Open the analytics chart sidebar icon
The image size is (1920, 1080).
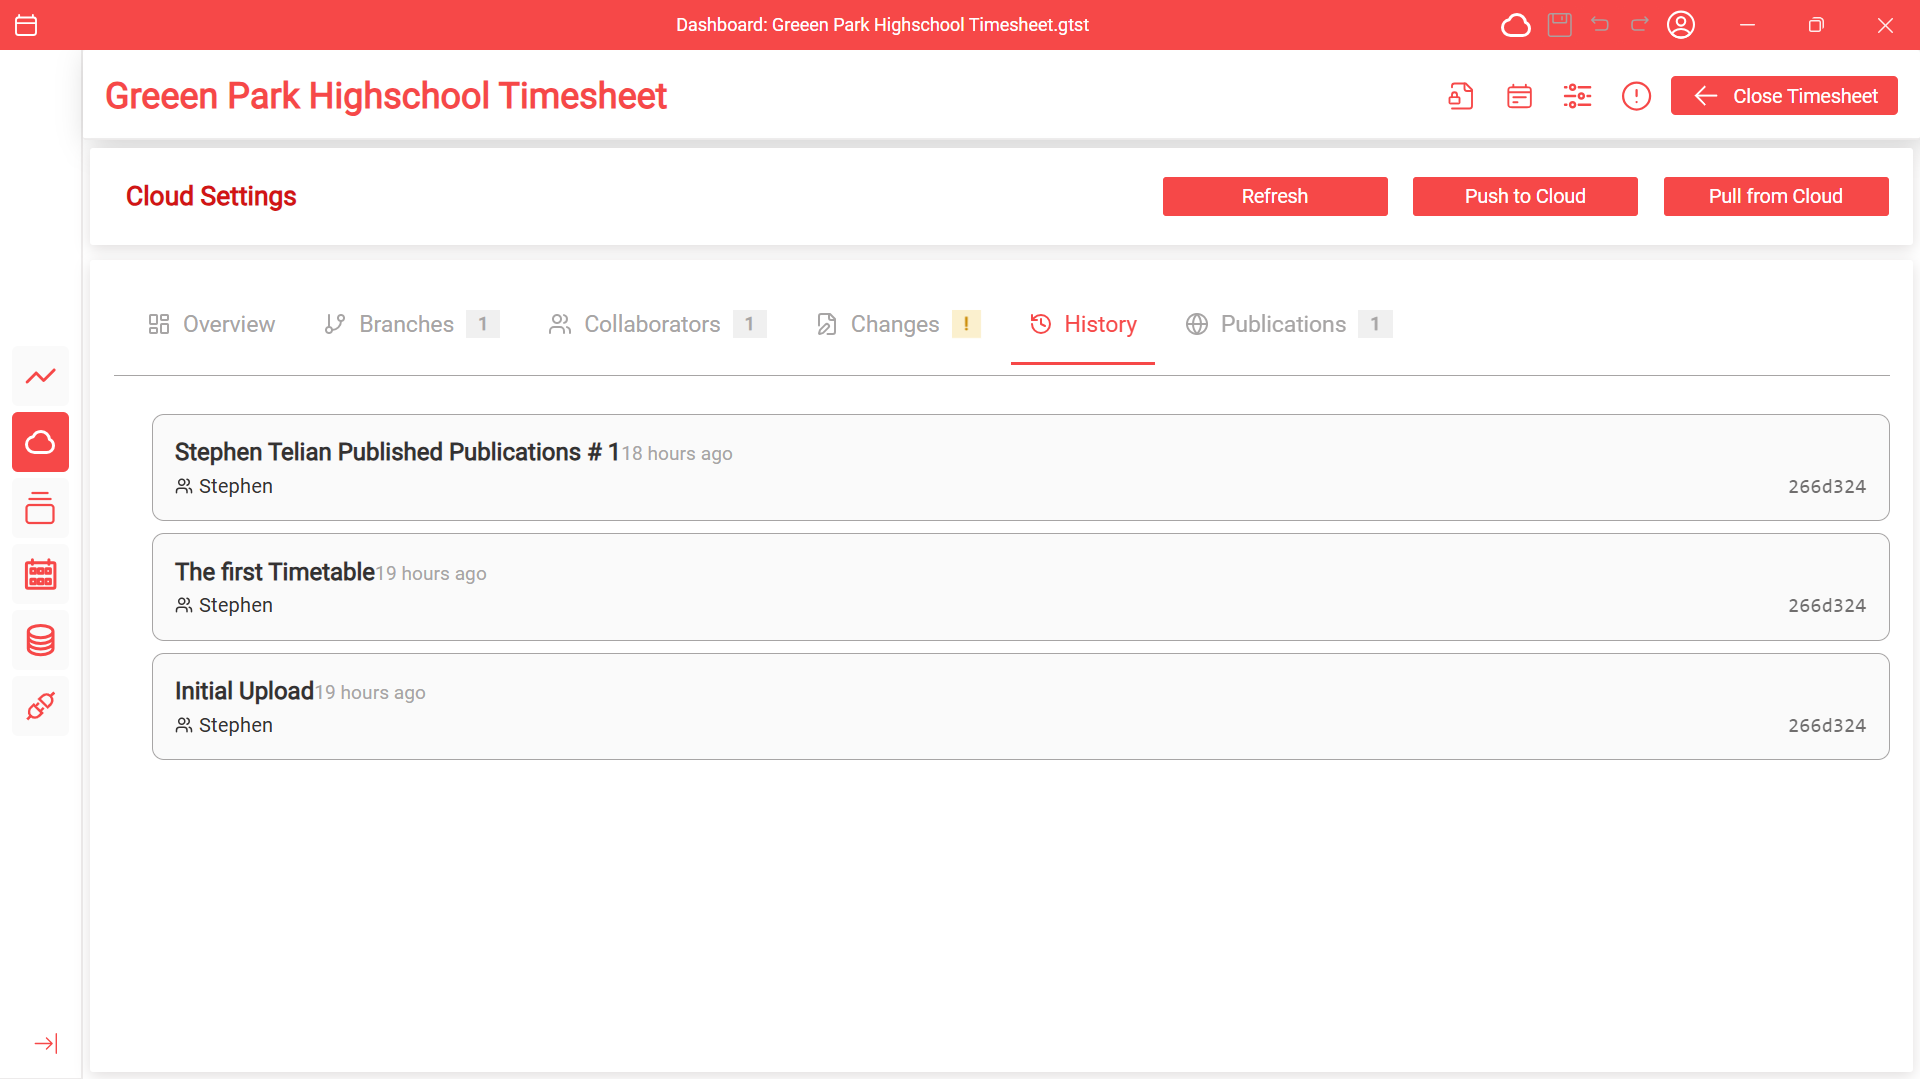pyautogui.click(x=40, y=376)
